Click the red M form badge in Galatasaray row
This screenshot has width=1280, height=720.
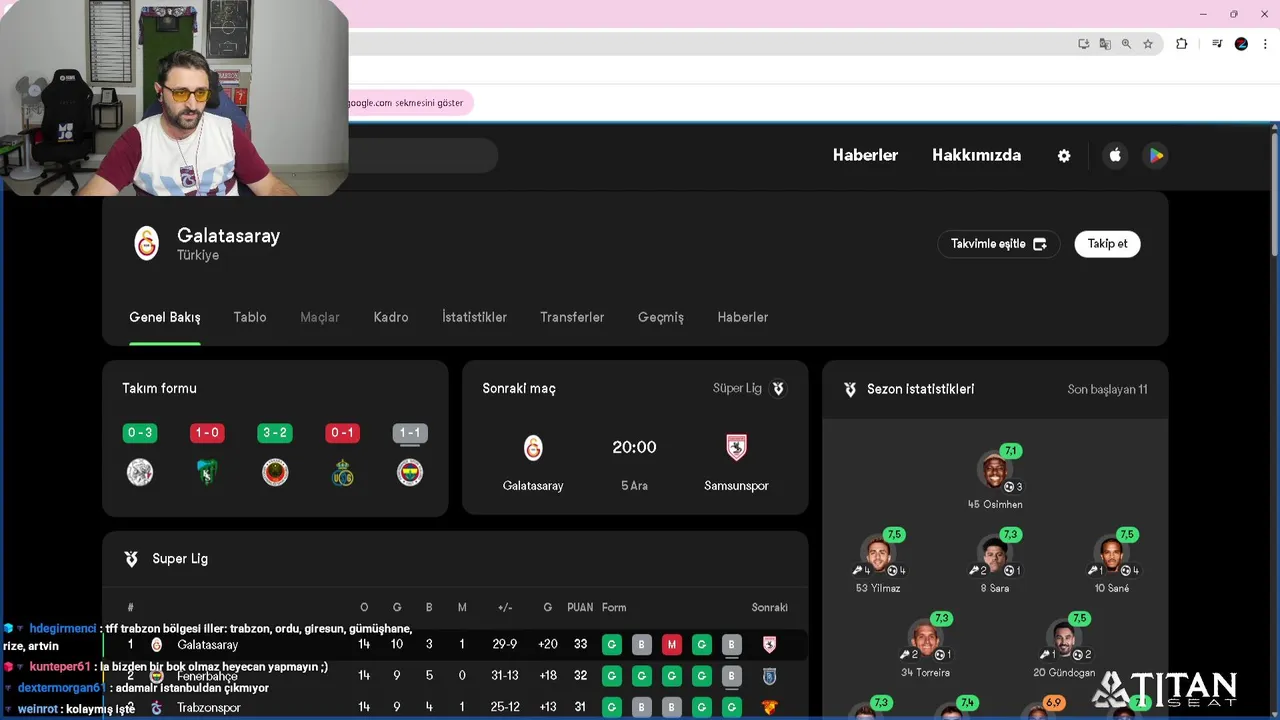[671, 645]
